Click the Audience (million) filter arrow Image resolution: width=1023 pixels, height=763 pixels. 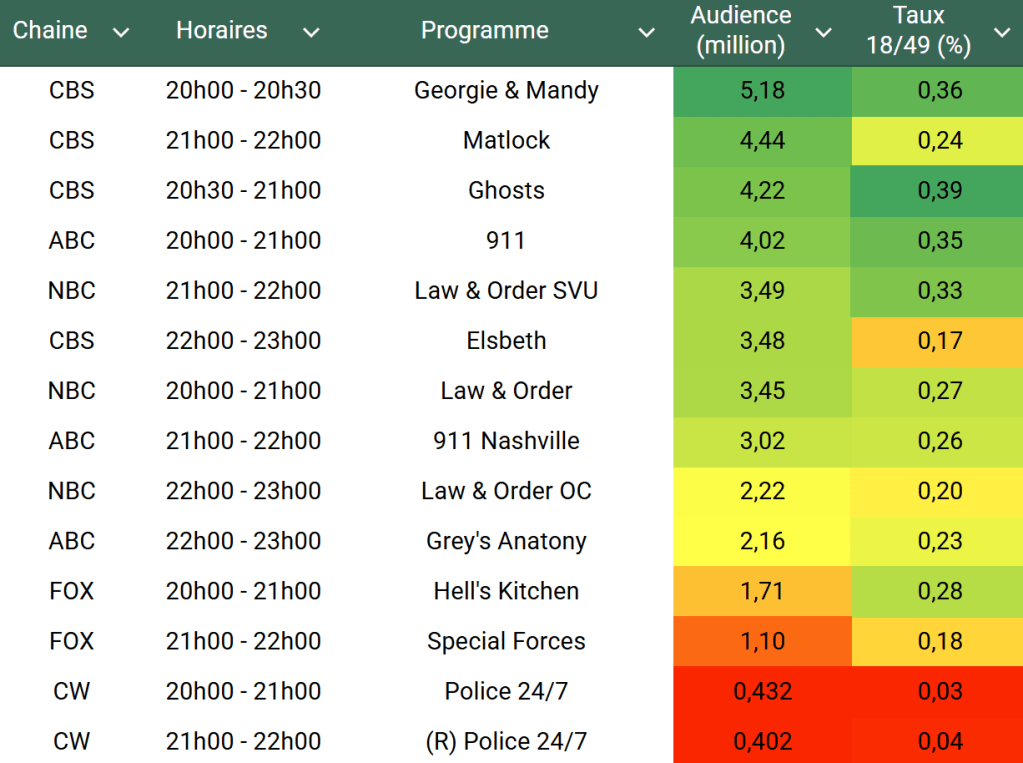[823, 33]
